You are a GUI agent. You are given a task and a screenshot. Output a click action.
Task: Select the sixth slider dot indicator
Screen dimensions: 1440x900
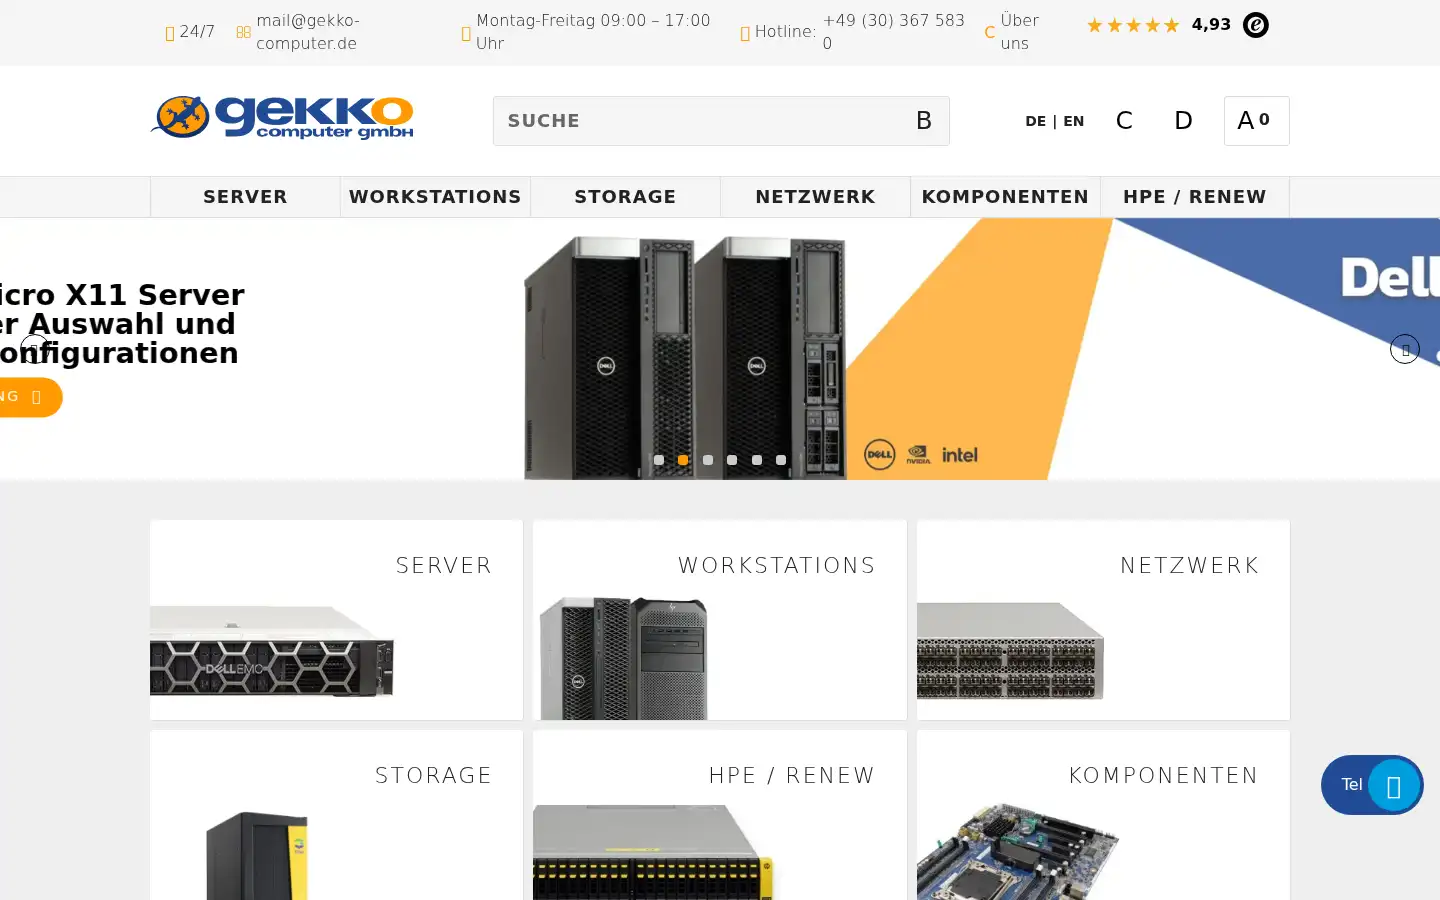tap(781, 460)
